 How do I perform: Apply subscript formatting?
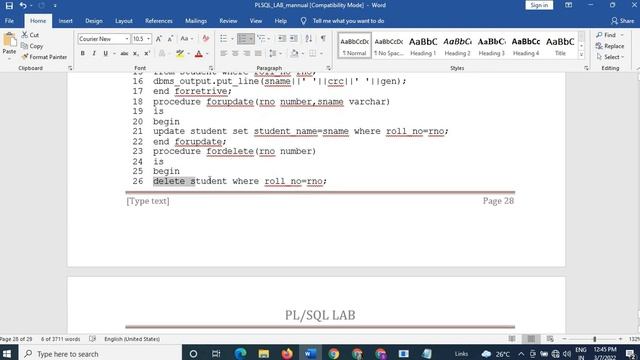(x=136, y=53)
